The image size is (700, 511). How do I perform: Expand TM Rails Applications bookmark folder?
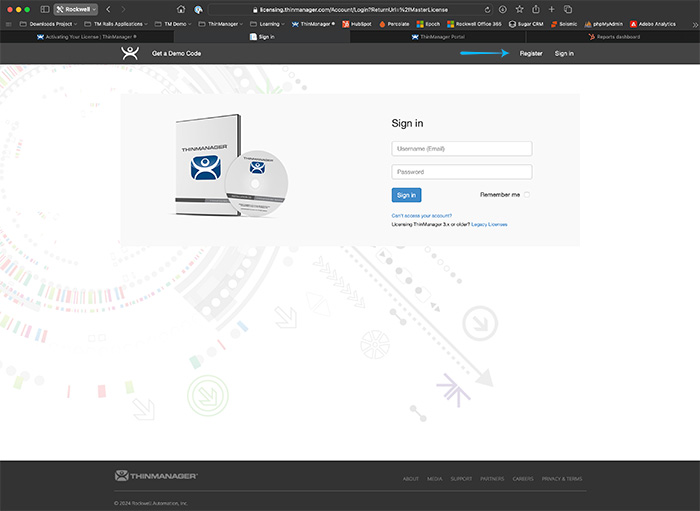pos(116,24)
